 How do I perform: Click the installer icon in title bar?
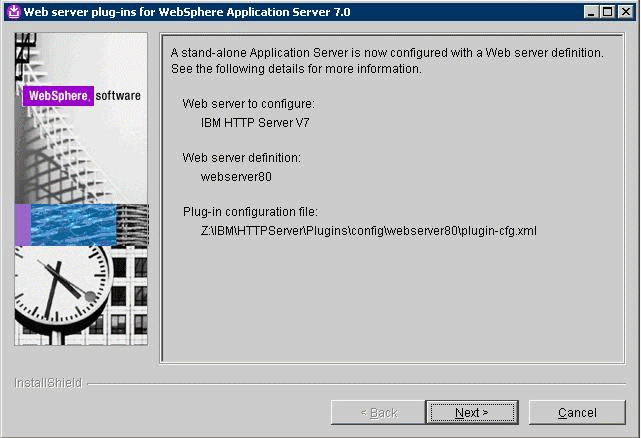pos(14,11)
